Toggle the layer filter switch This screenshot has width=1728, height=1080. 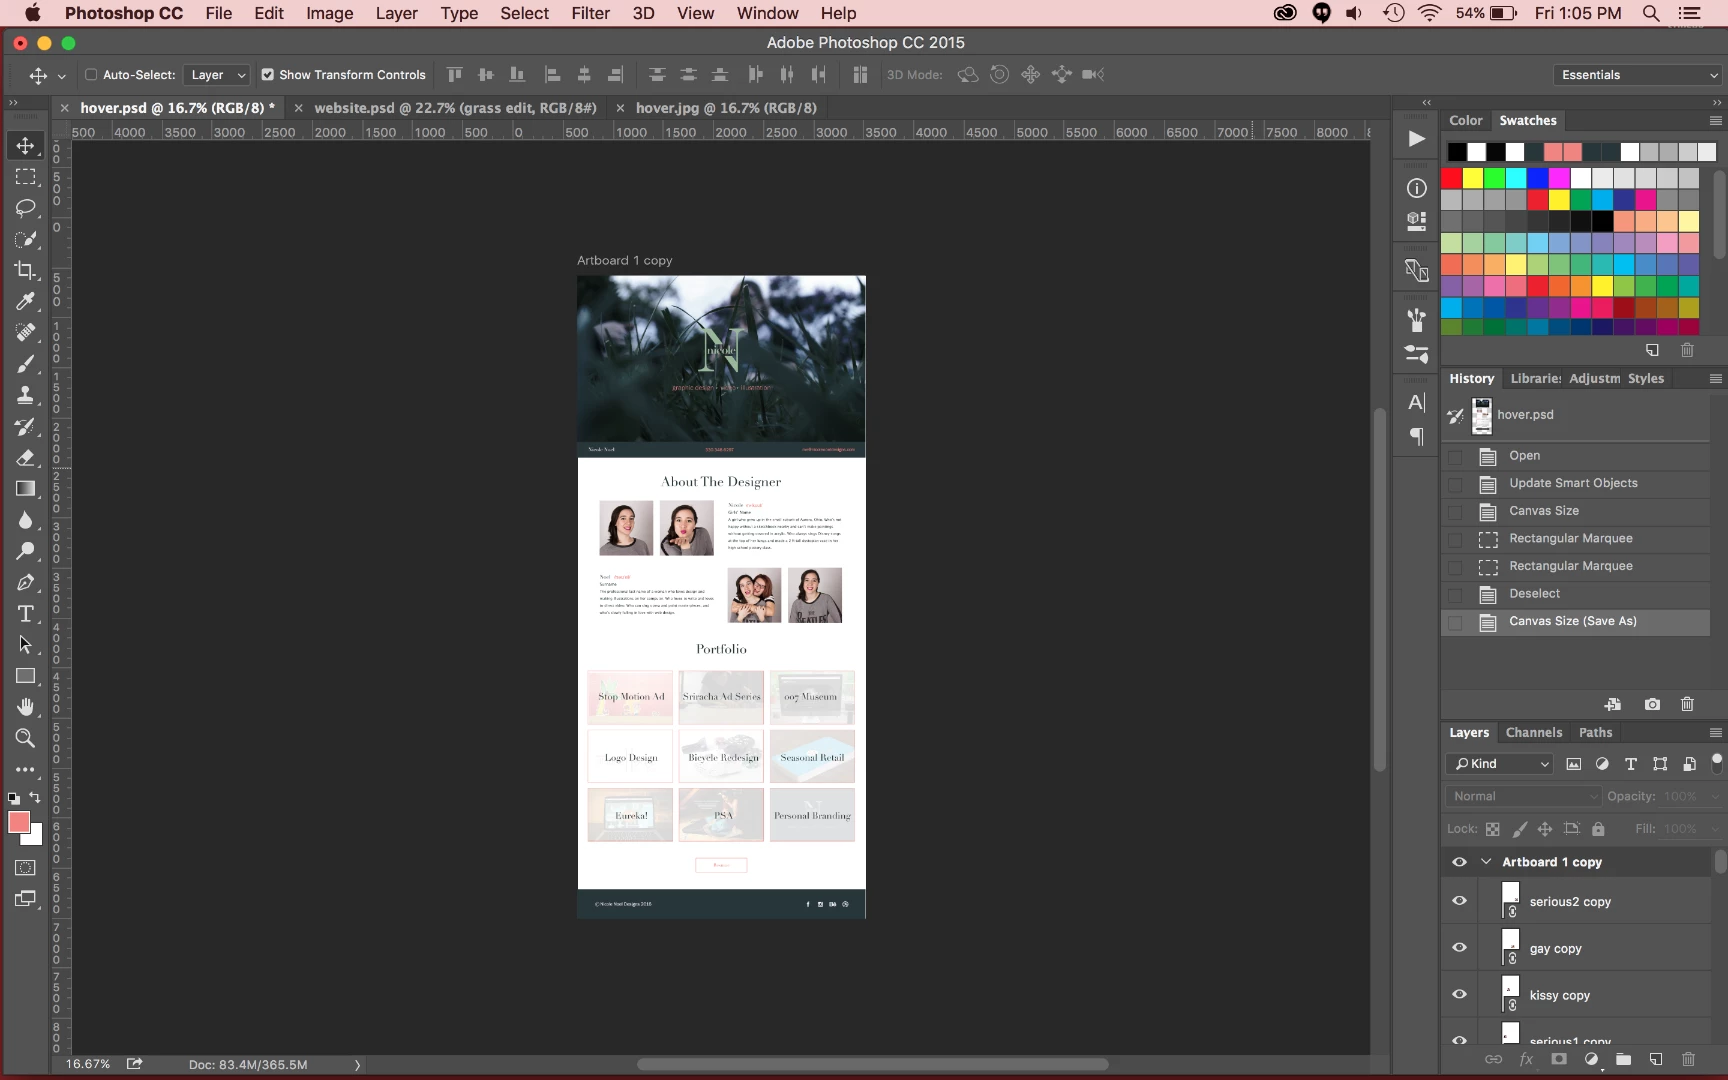point(1717,763)
